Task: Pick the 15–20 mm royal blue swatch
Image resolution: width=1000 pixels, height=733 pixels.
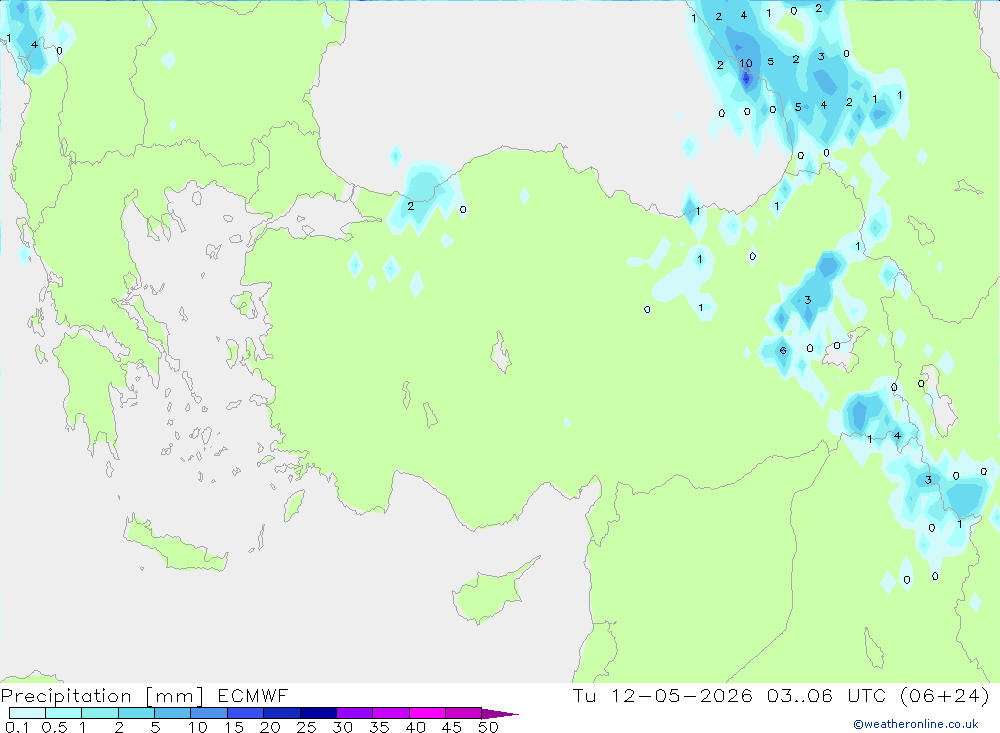Action: point(245,713)
